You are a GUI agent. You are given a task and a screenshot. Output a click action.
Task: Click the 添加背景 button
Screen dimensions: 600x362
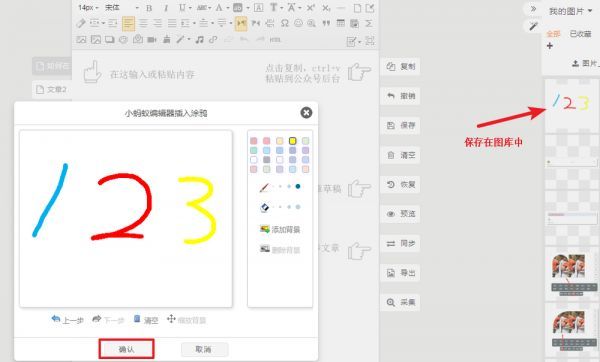(x=280, y=229)
